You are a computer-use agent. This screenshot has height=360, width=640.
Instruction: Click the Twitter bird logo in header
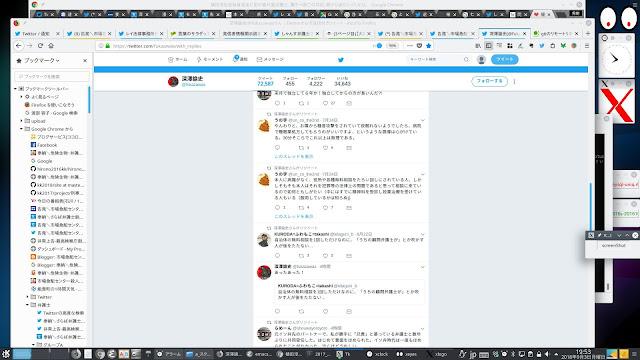[341, 60]
